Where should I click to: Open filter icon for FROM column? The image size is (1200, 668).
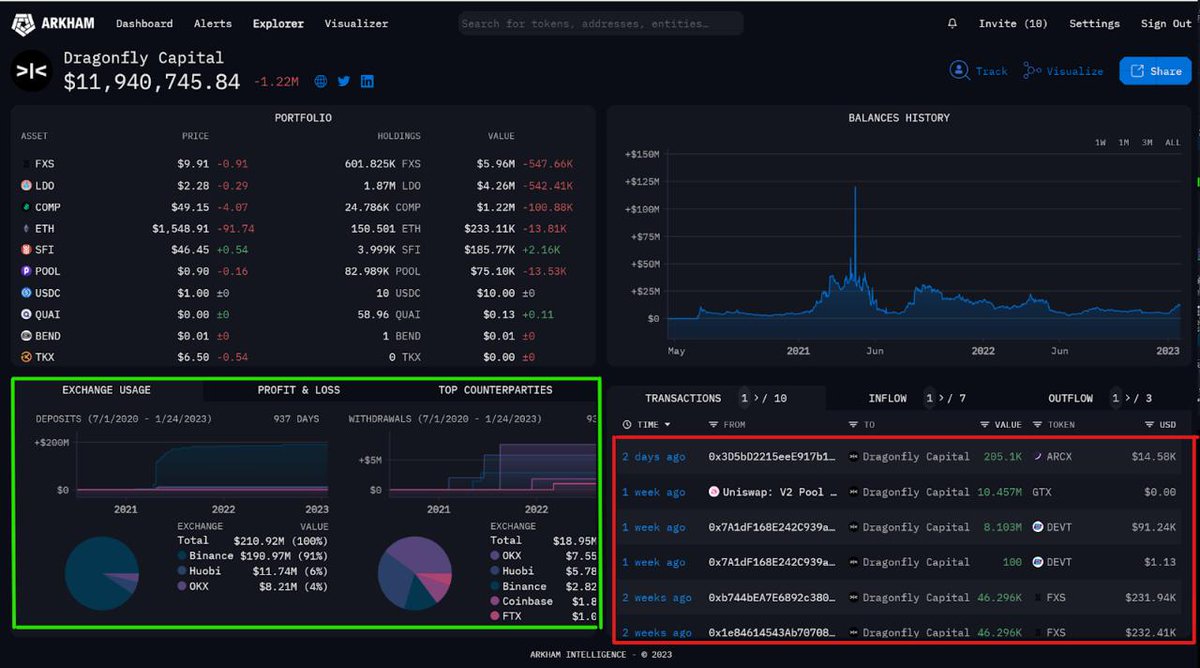click(x=713, y=425)
